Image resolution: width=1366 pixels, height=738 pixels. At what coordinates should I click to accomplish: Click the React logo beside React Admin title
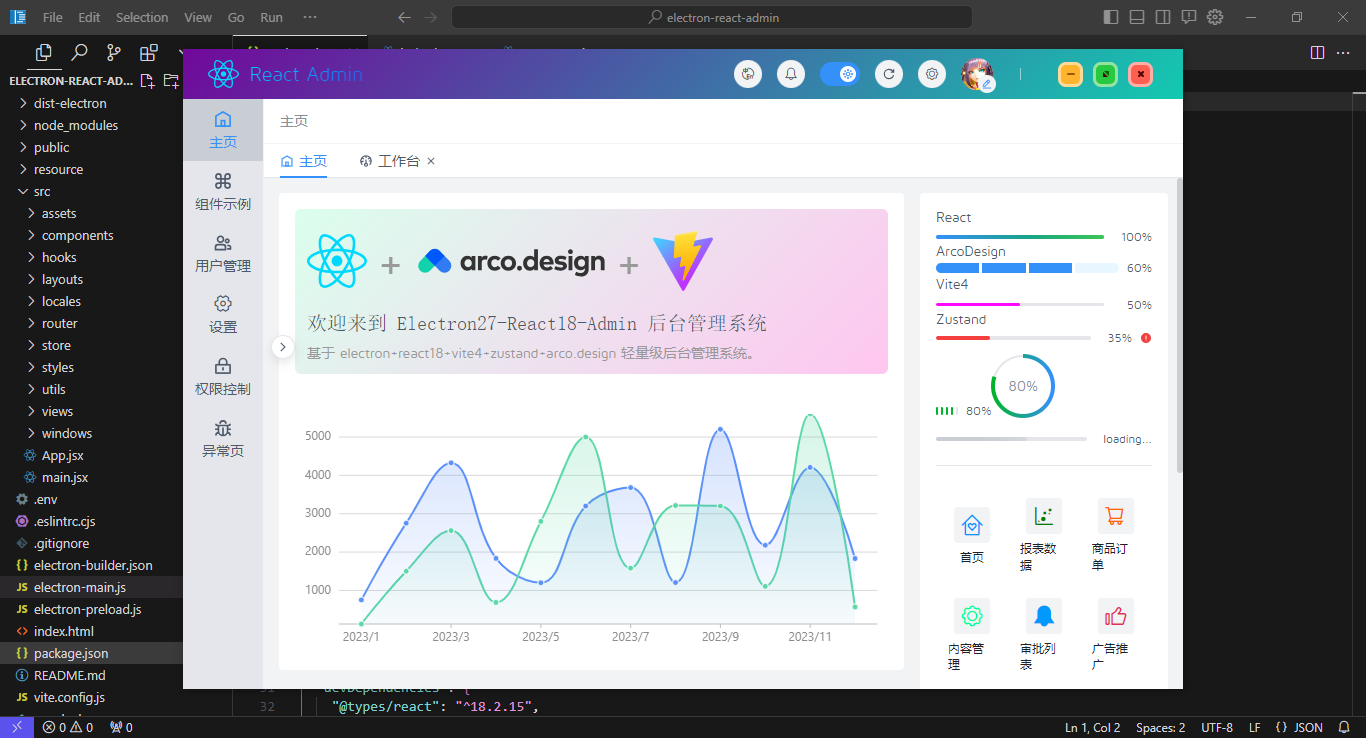tap(223, 74)
